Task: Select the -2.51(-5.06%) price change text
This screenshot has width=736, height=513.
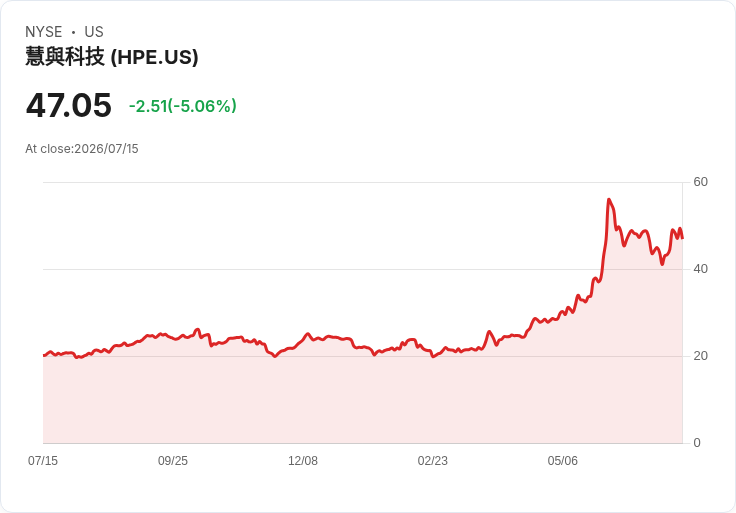Action: click(x=183, y=106)
